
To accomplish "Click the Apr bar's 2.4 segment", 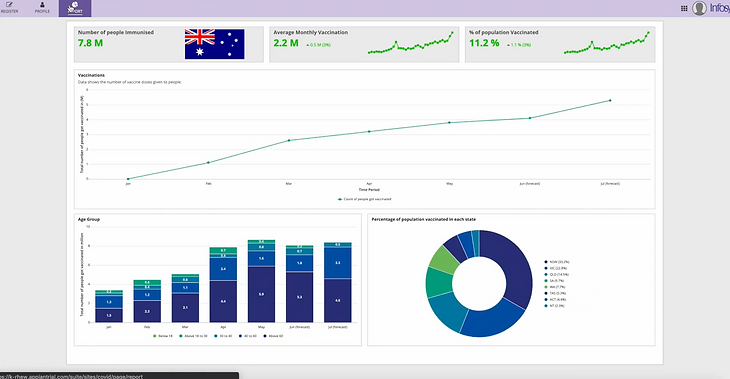I will click(223, 269).
